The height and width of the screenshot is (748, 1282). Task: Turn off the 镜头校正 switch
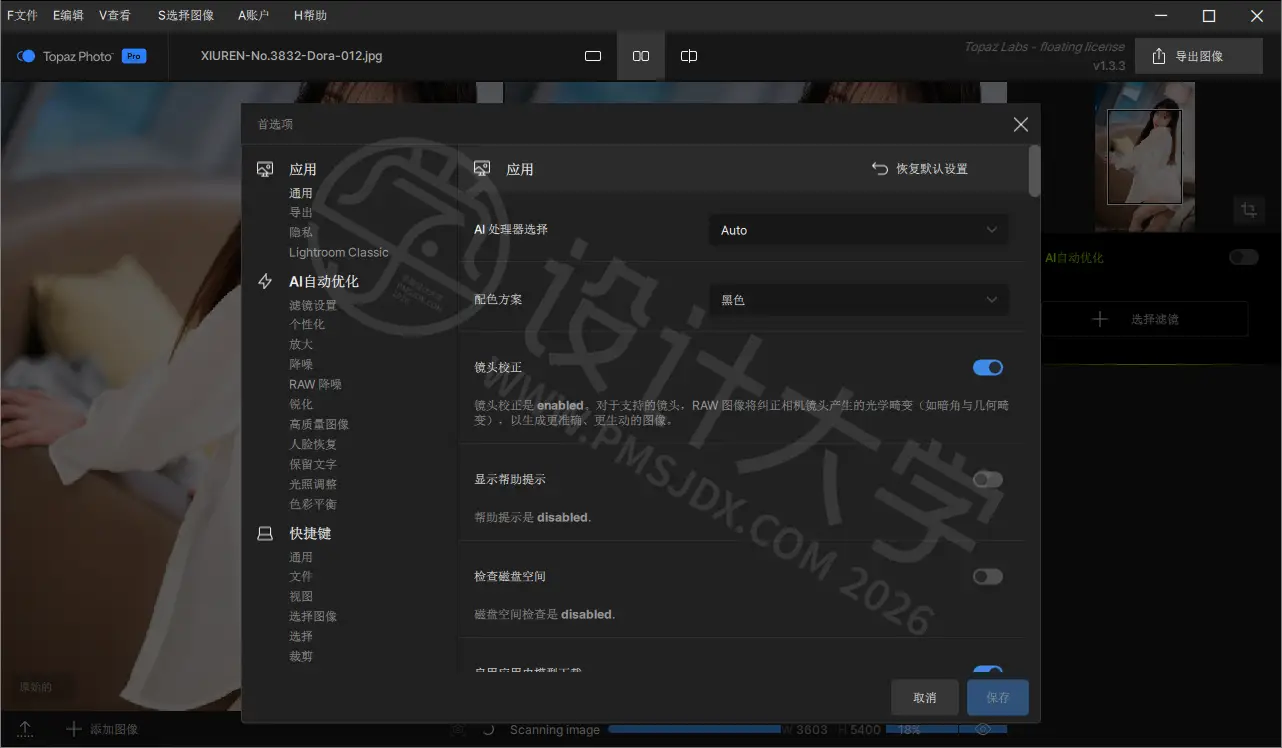[x=988, y=367]
